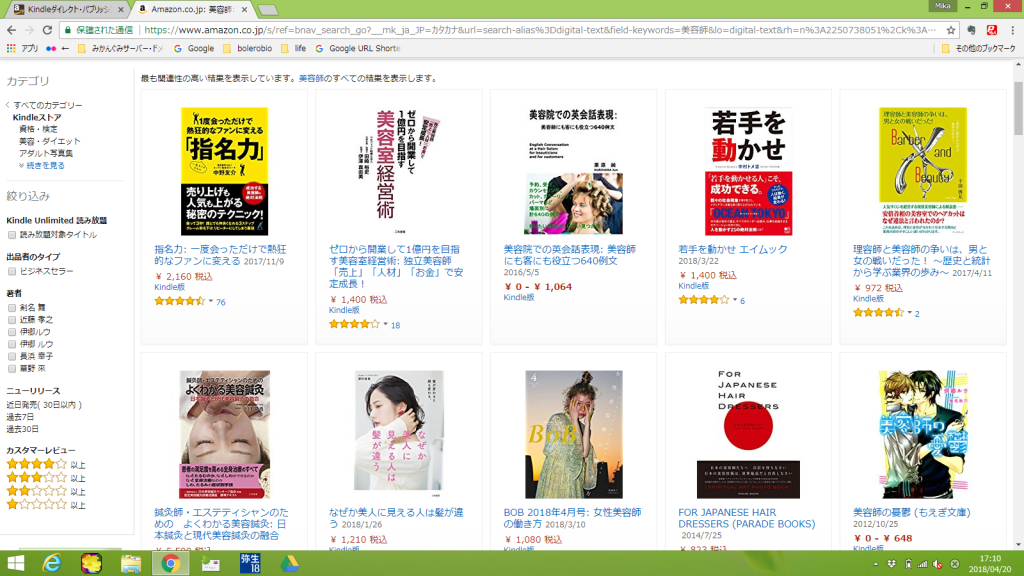This screenshot has width=1024, height=576.
Task: Open the Google bookmark
Action: click(x=194, y=48)
